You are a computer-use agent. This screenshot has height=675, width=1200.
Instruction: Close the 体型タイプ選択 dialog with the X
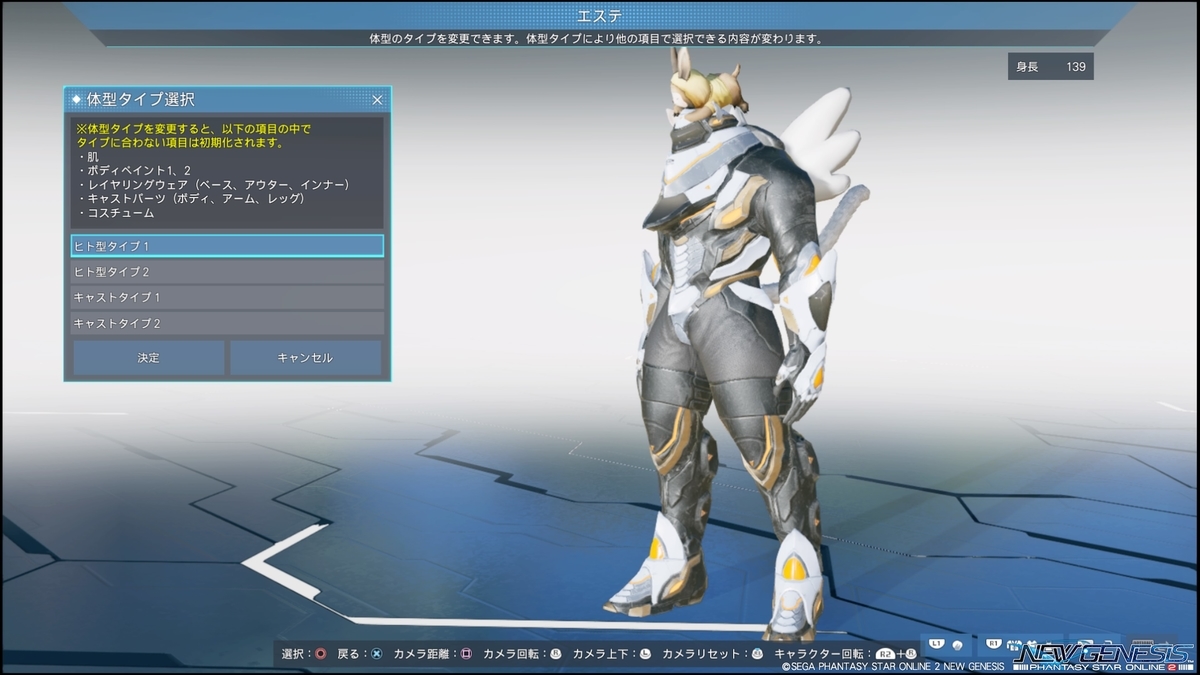pyautogui.click(x=377, y=100)
